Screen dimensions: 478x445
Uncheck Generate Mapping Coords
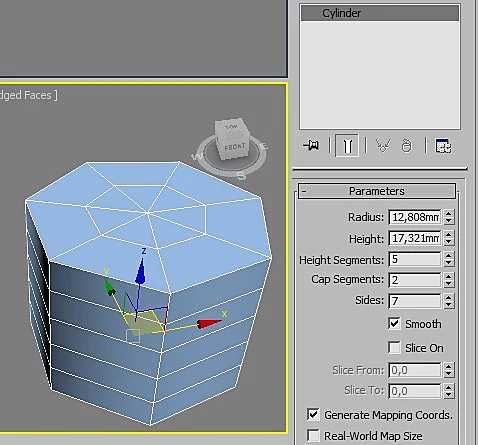[x=313, y=415]
